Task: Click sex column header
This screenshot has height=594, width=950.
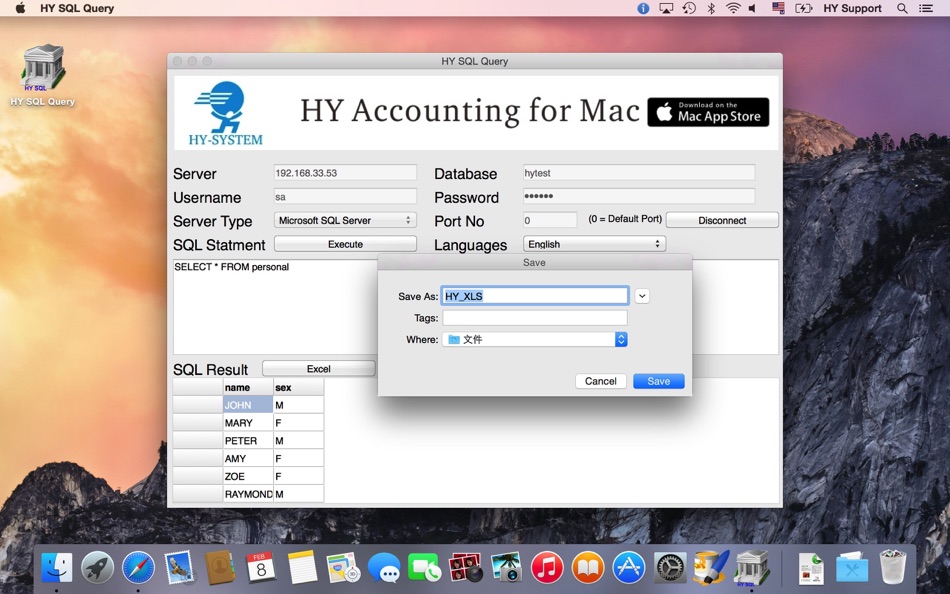Action: click(x=299, y=387)
